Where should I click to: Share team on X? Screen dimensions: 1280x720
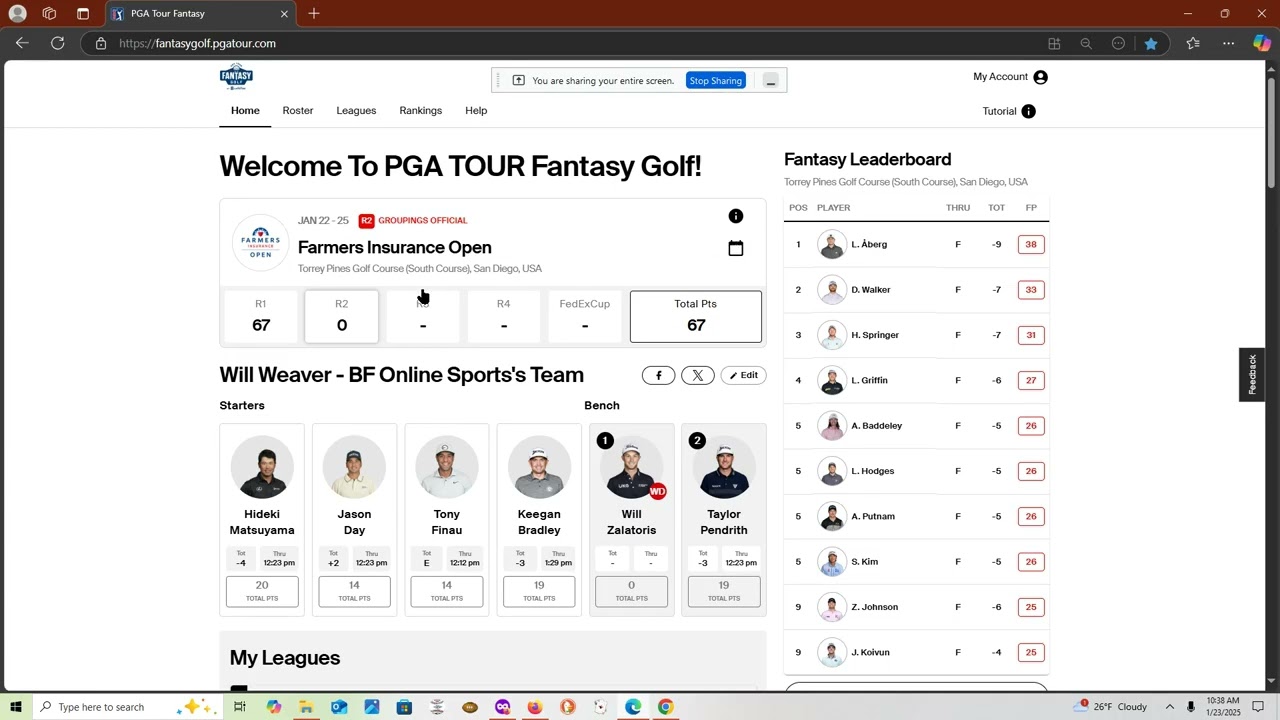pyautogui.click(x=698, y=375)
